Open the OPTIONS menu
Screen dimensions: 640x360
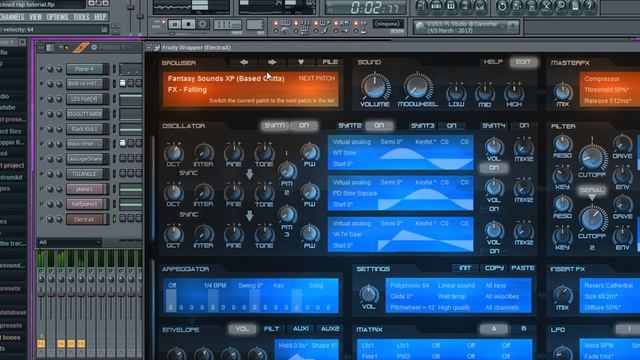(x=57, y=17)
